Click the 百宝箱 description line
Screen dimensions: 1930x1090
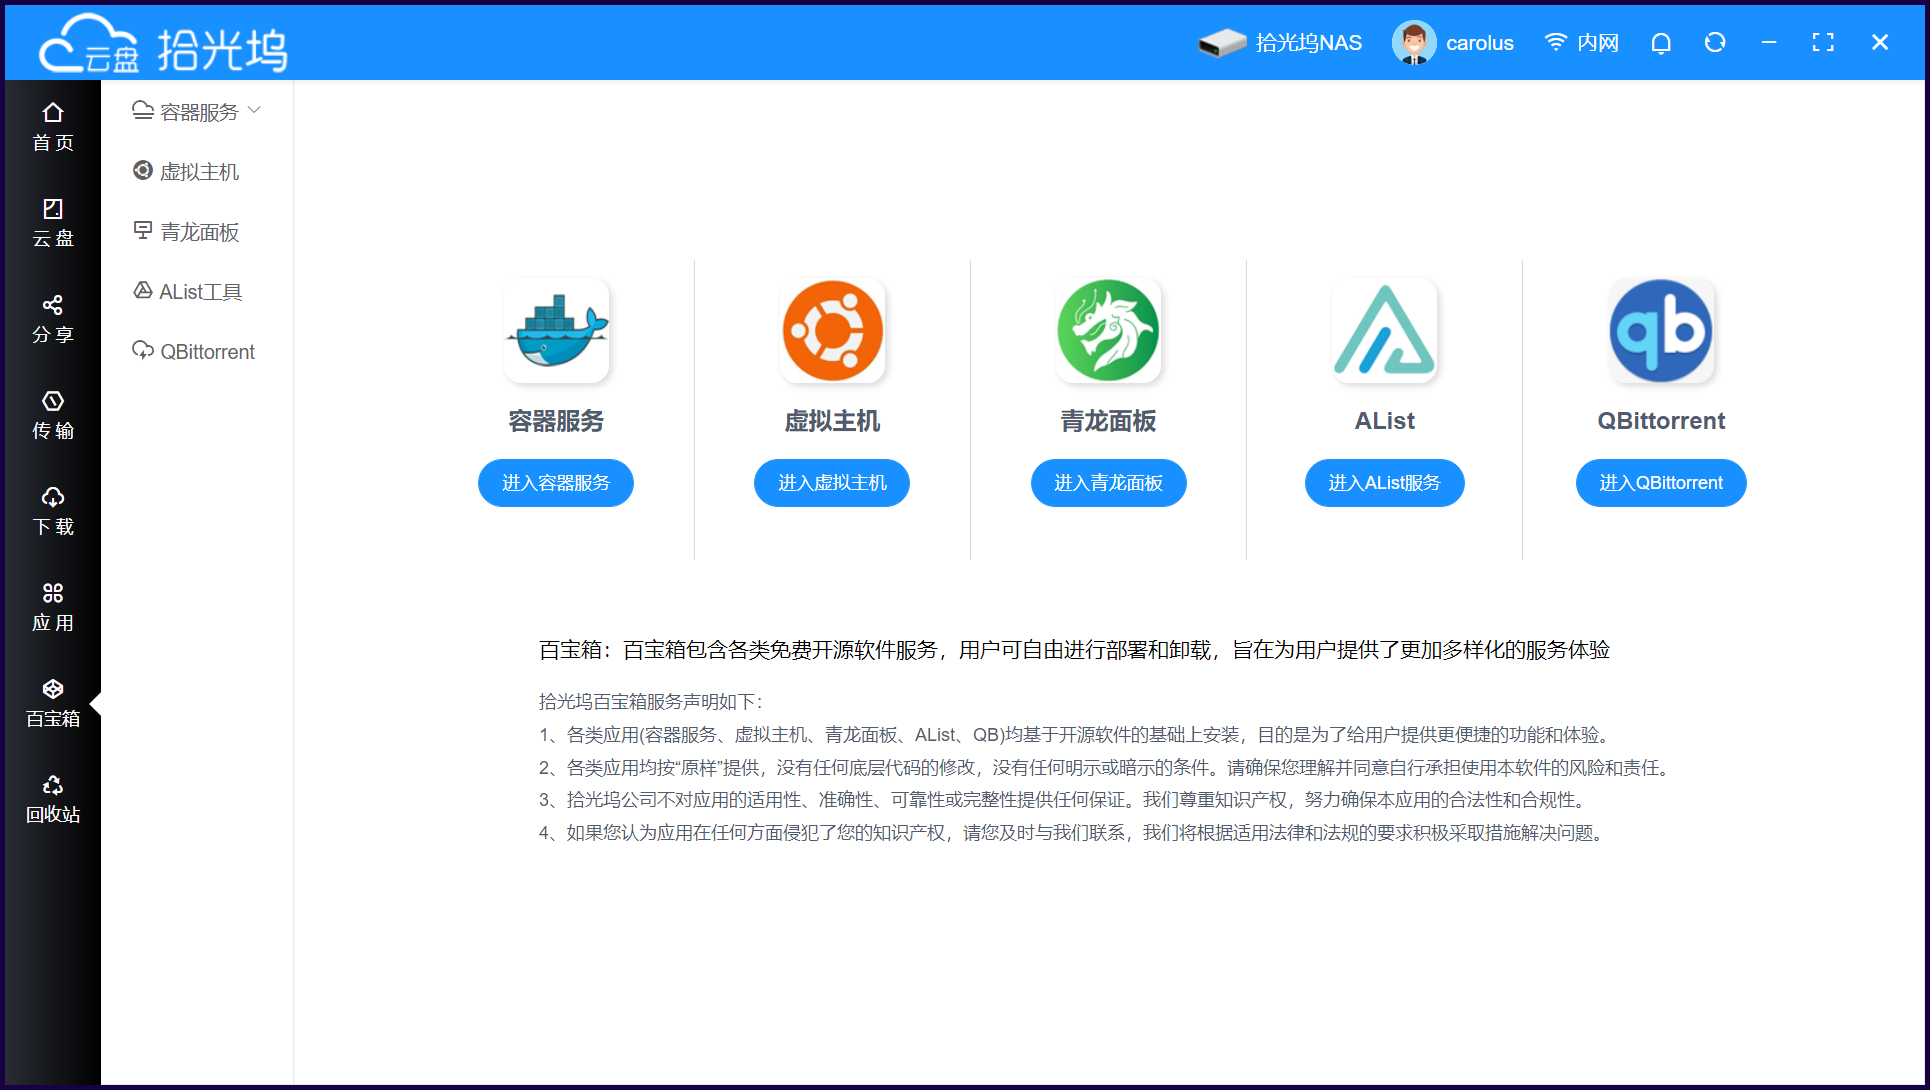pyautogui.click(x=1075, y=650)
